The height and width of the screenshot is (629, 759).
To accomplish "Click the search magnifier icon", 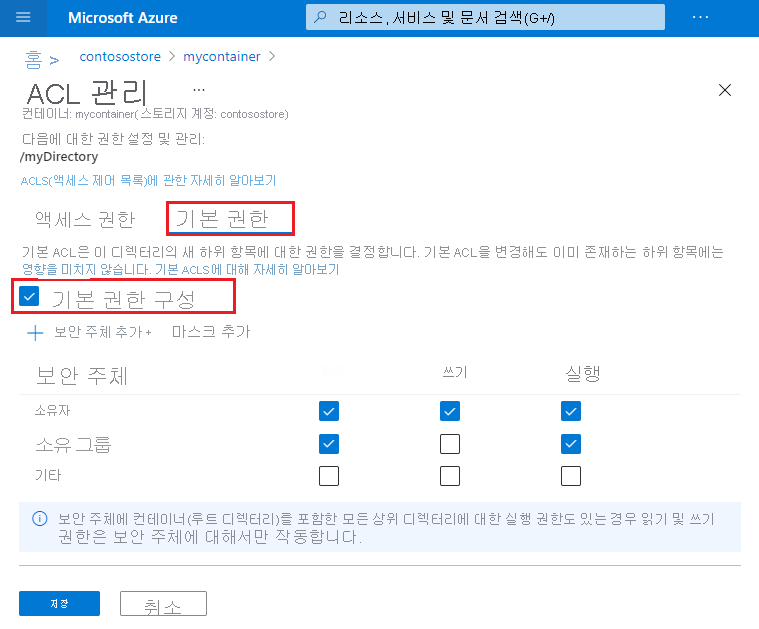I will pyautogui.click(x=320, y=17).
